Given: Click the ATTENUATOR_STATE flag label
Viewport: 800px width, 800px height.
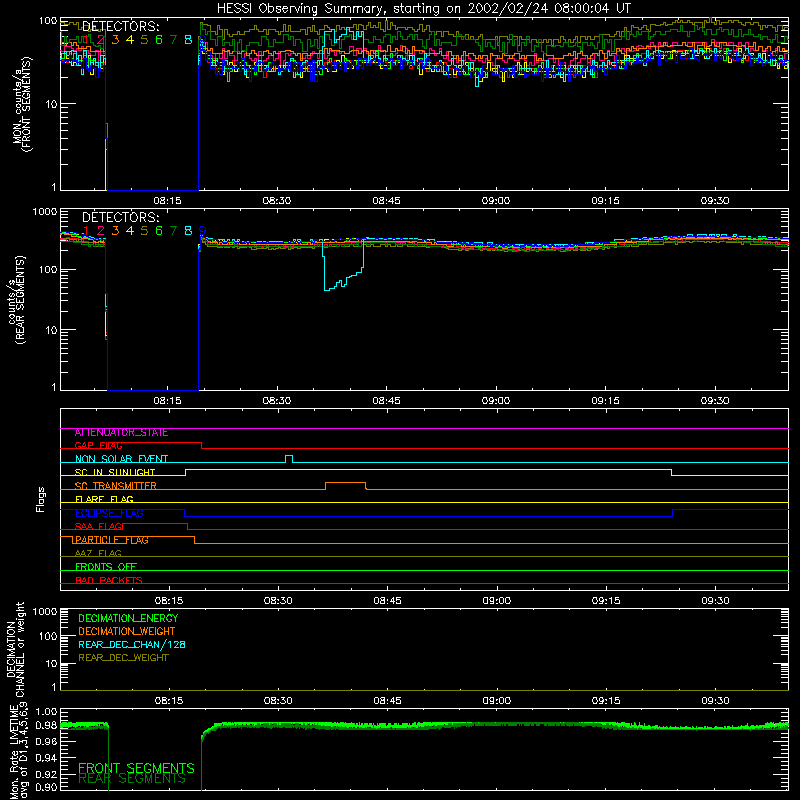Looking at the screenshot, I should click(x=121, y=433).
